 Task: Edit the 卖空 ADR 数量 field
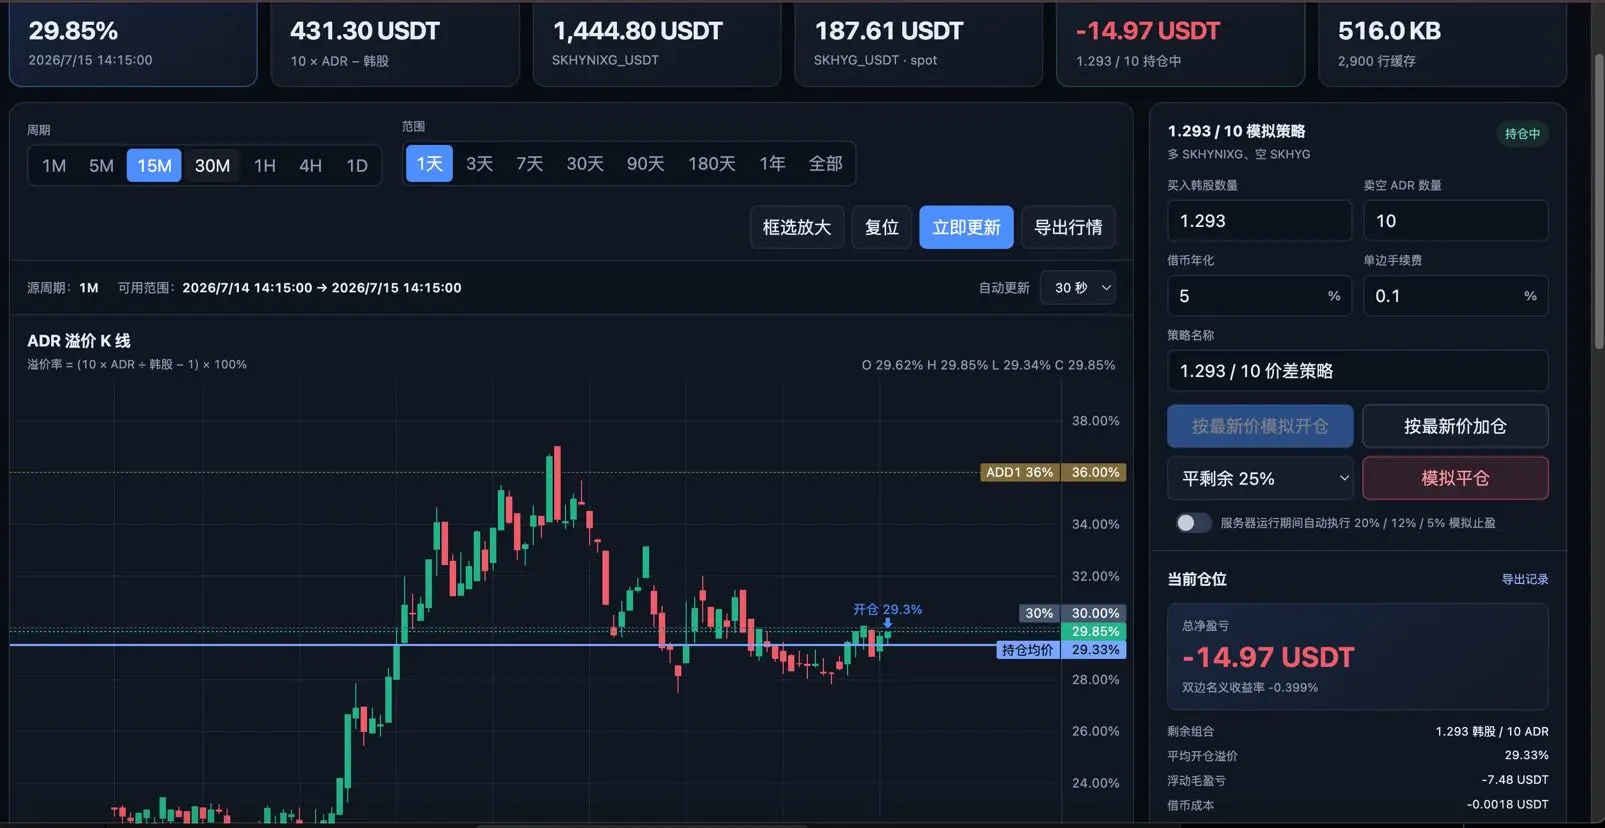pos(1455,221)
